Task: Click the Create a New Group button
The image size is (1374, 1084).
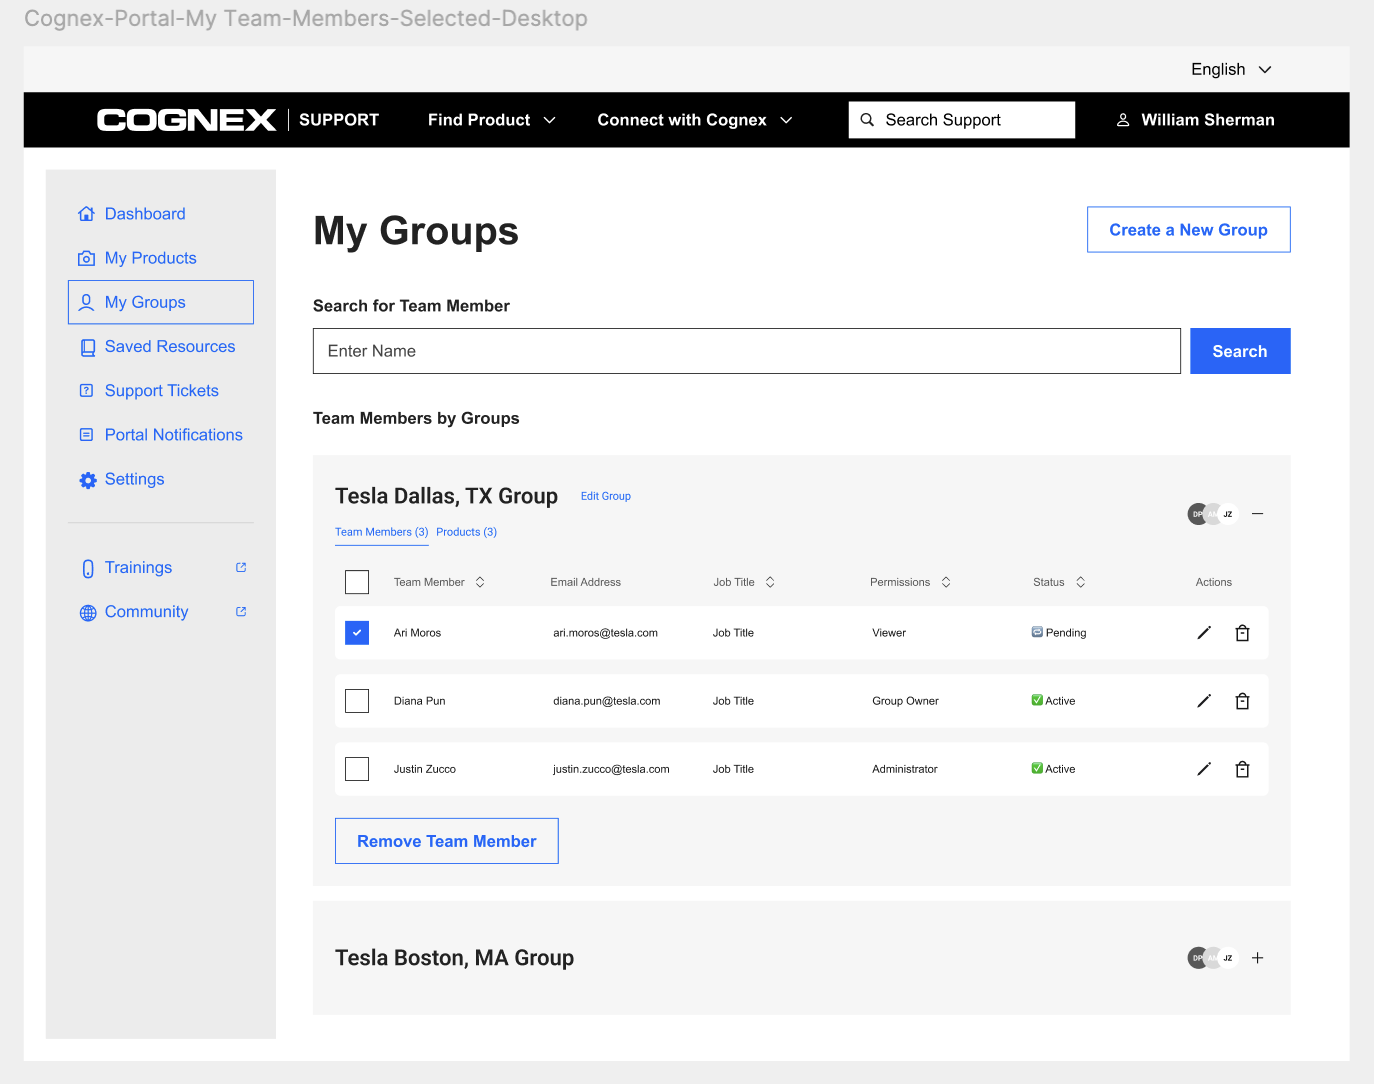Action: (x=1189, y=230)
